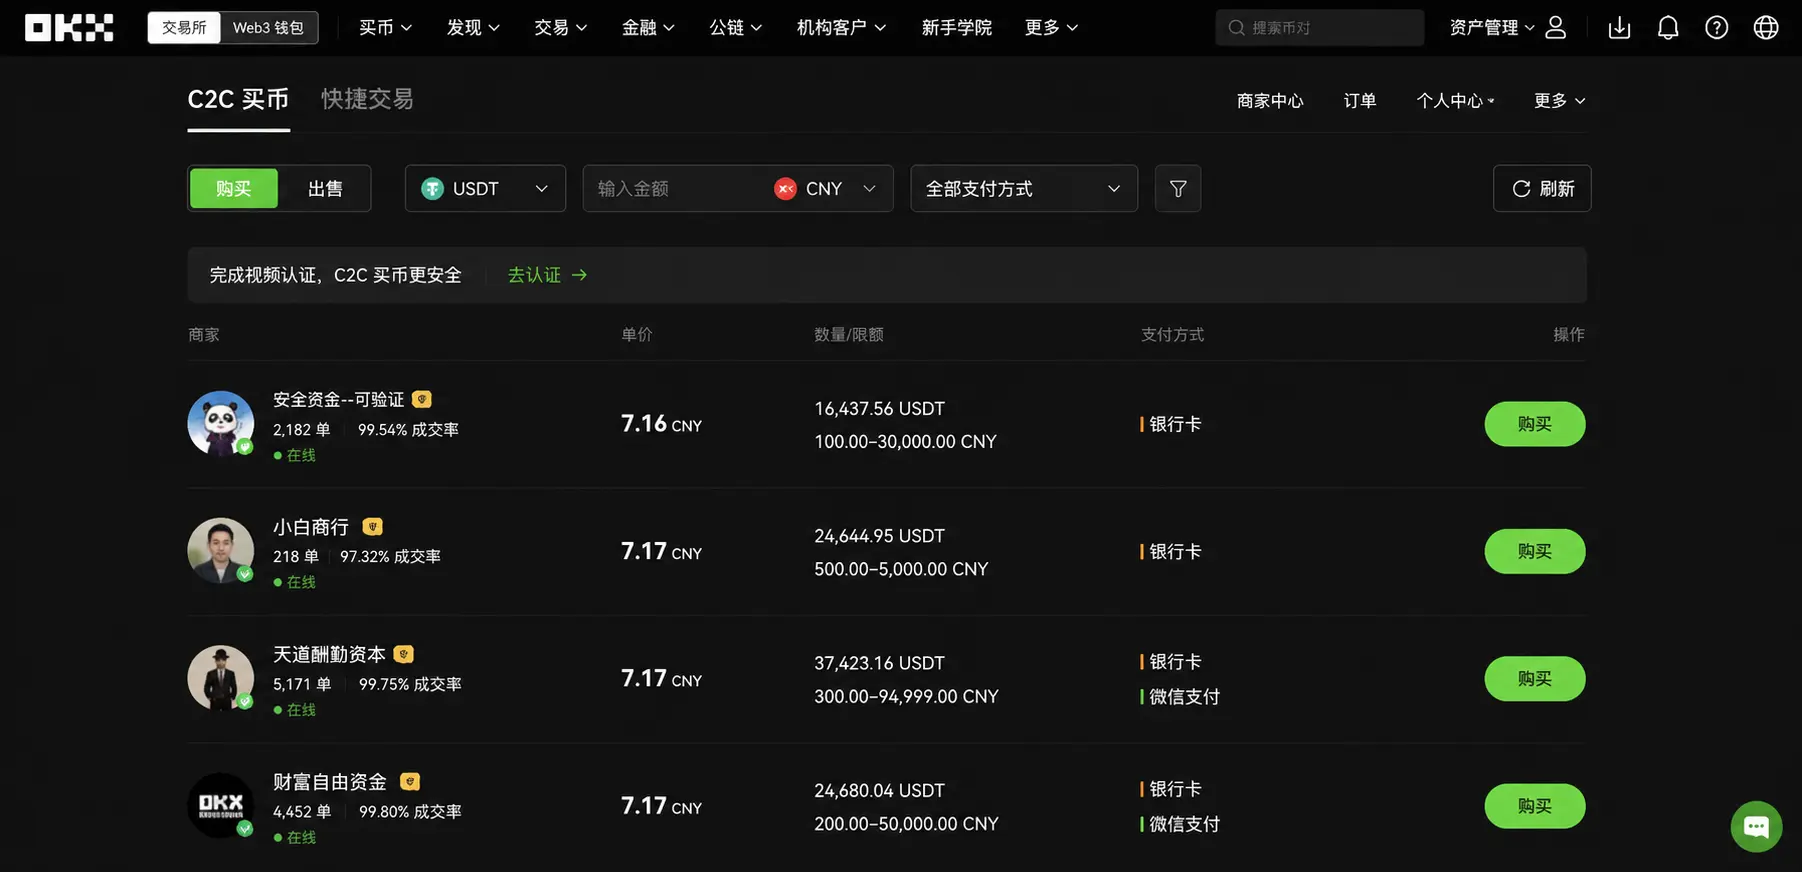Viewport: 1802px width, 872px height.
Task: Click the 刷新 refresh button
Action: [x=1542, y=188]
